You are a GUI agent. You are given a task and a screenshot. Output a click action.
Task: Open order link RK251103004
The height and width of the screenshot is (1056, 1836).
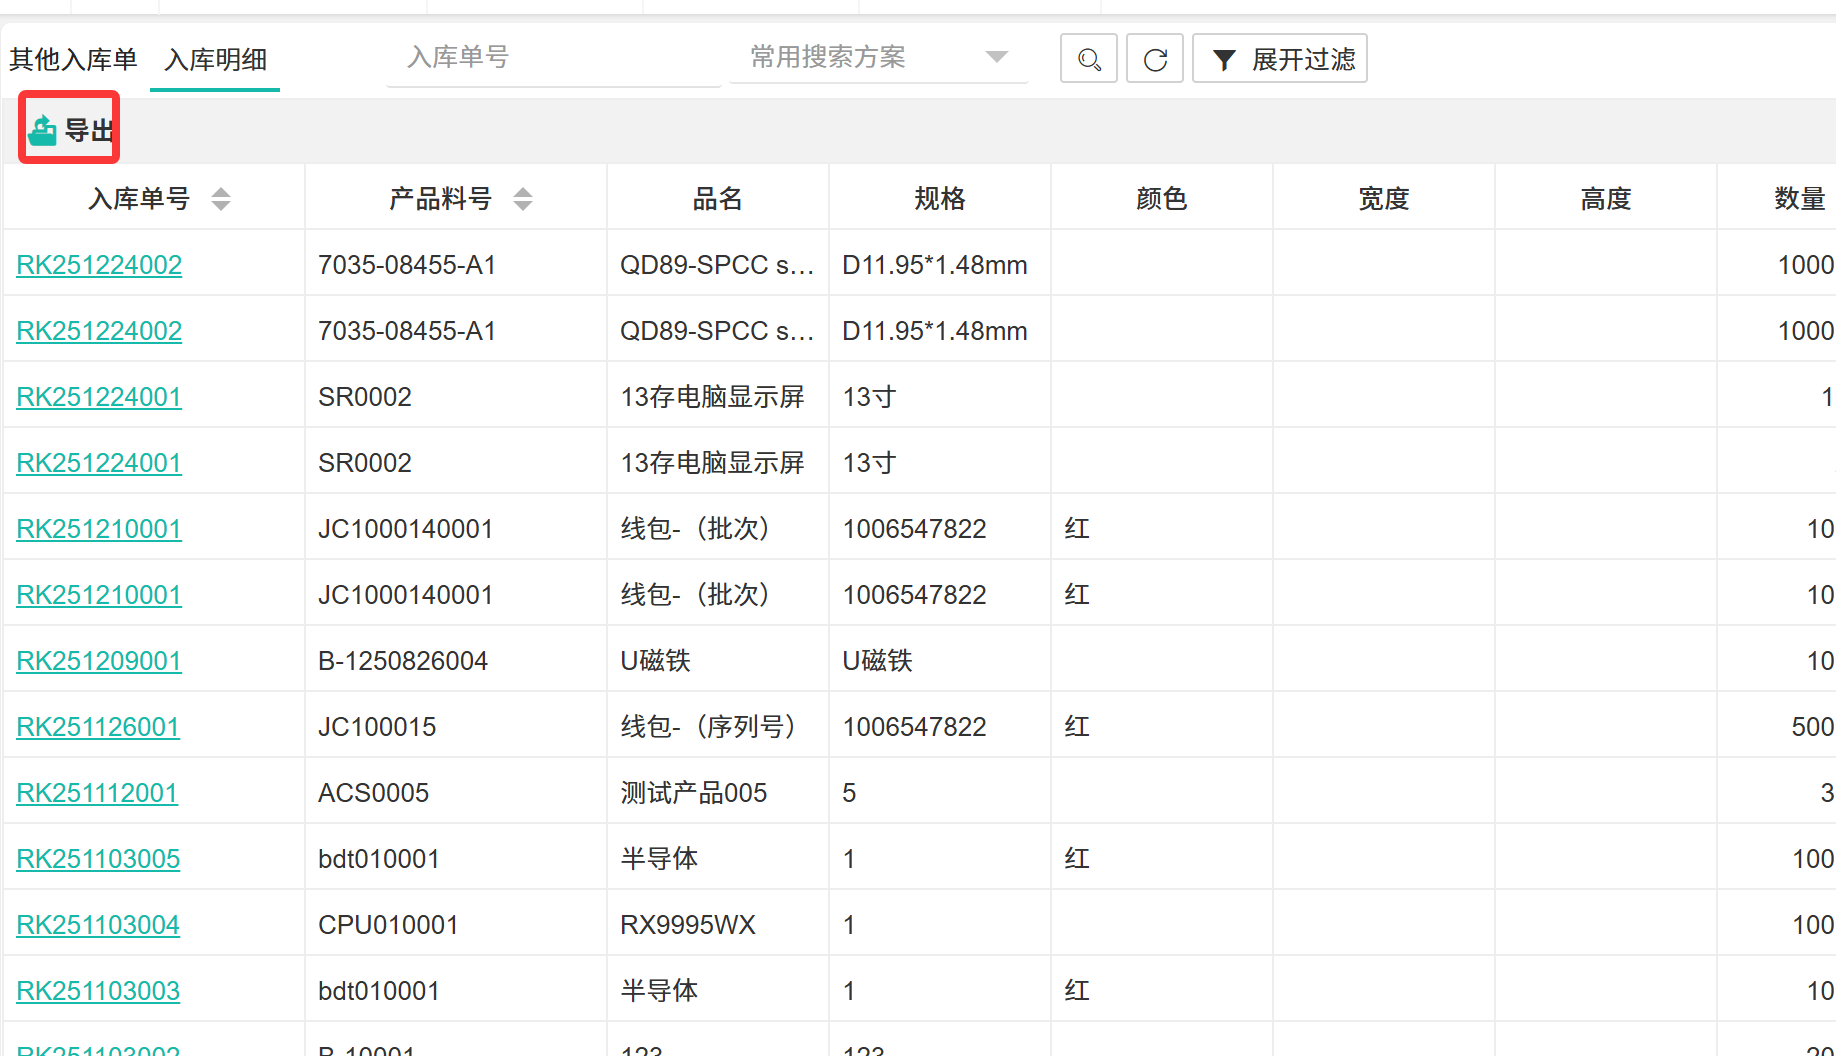[98, 925]
